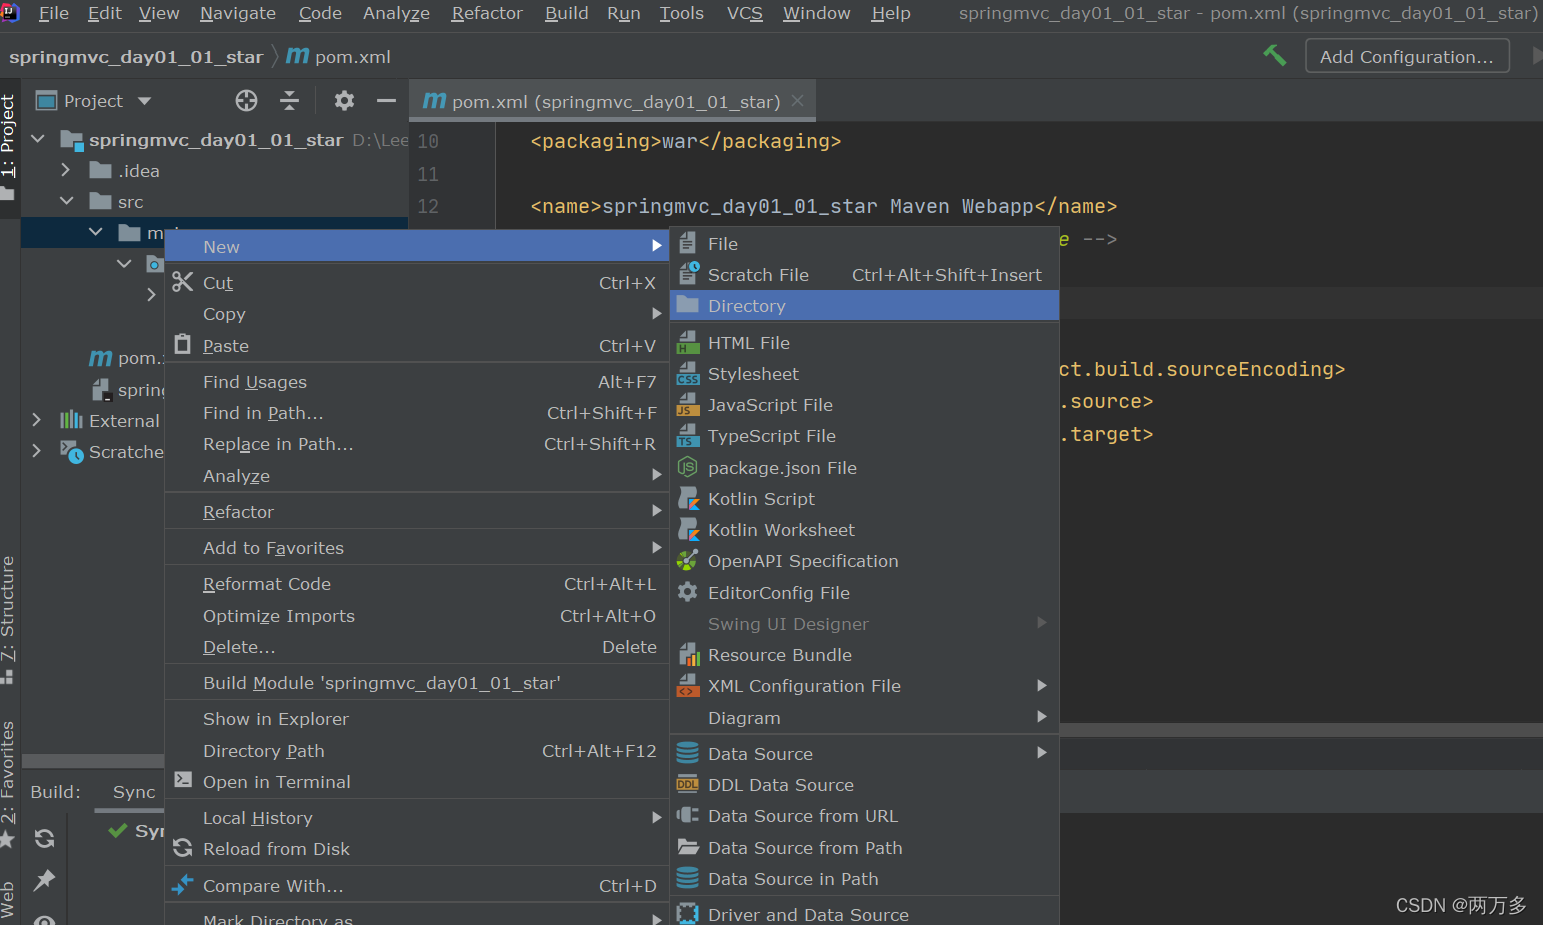Image resolution: width=1543 pixels, height=925 pixels.
Task: Click the package.json File icon
Action: (687, 467)
